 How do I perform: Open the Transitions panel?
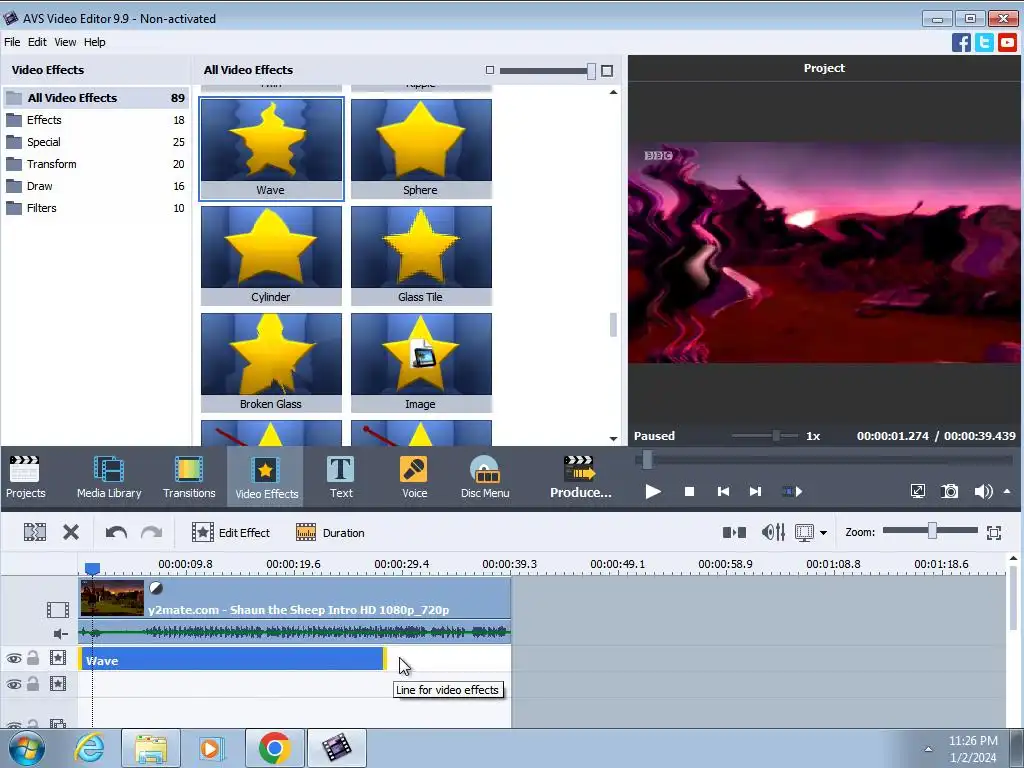tap(189, 477)
